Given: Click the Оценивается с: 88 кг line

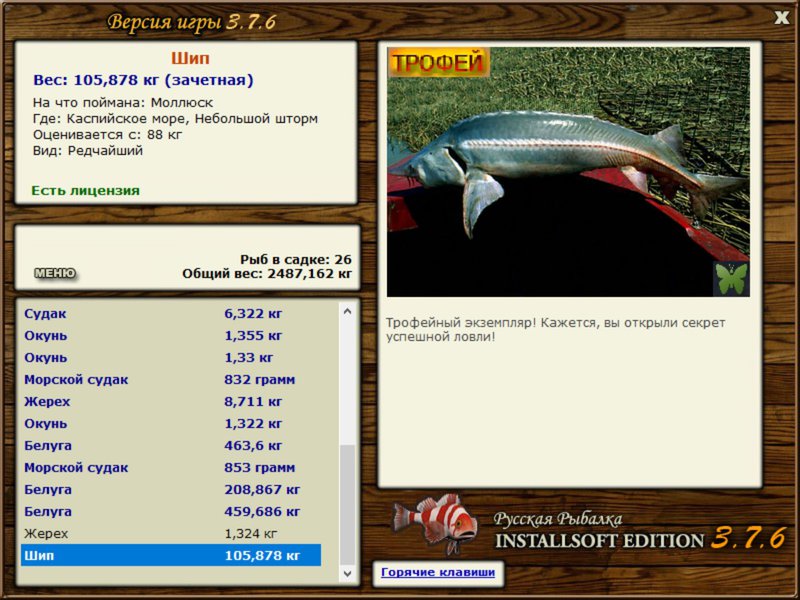Looking at the screenshot, I should pyautogui.click(x=108, y=135).
